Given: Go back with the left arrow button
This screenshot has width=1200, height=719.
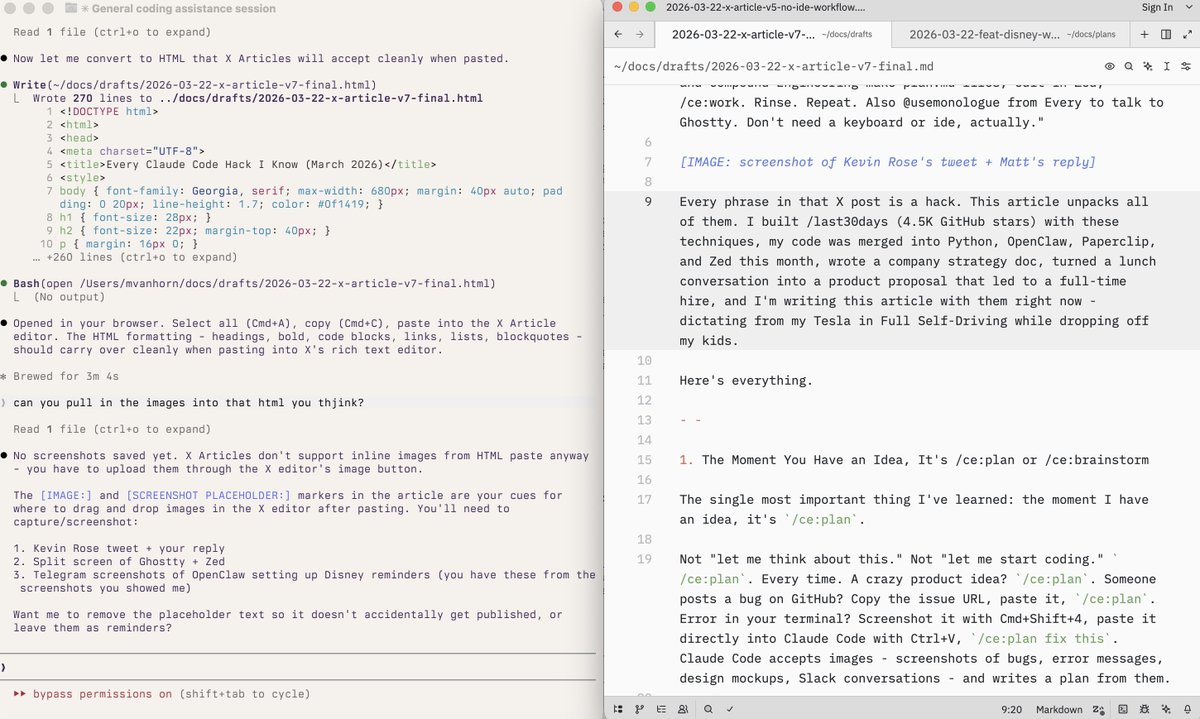Looking at the screenshot, I should (617, 34).
